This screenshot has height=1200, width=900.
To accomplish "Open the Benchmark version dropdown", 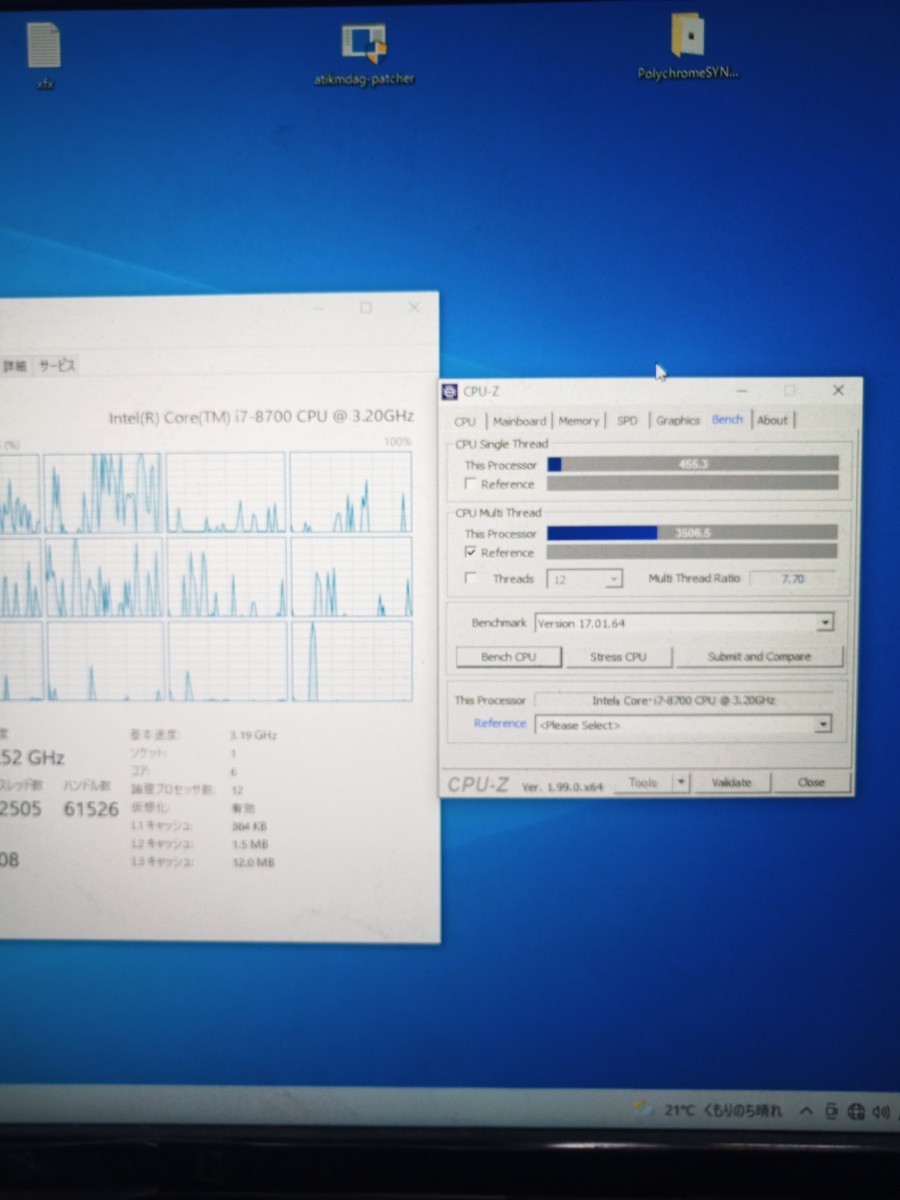I will click(x=684, y=623).
